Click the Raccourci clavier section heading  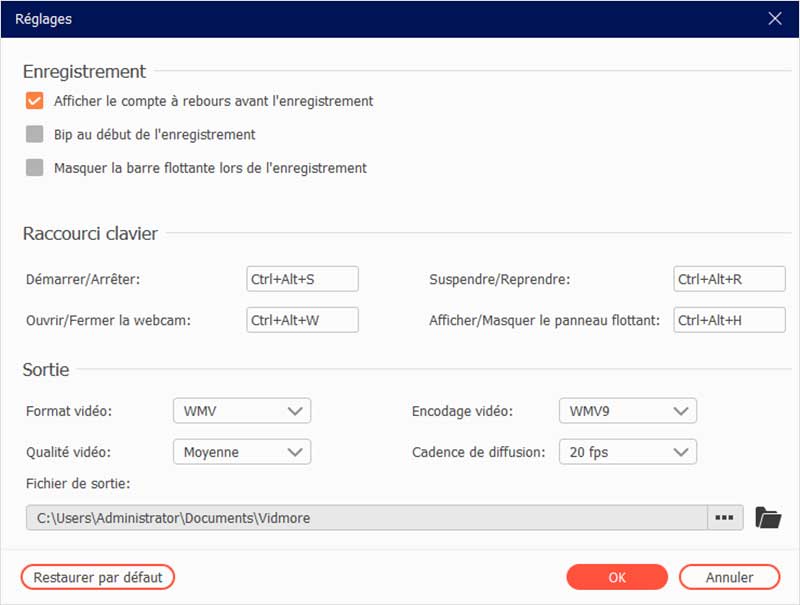tap(90, 234)
